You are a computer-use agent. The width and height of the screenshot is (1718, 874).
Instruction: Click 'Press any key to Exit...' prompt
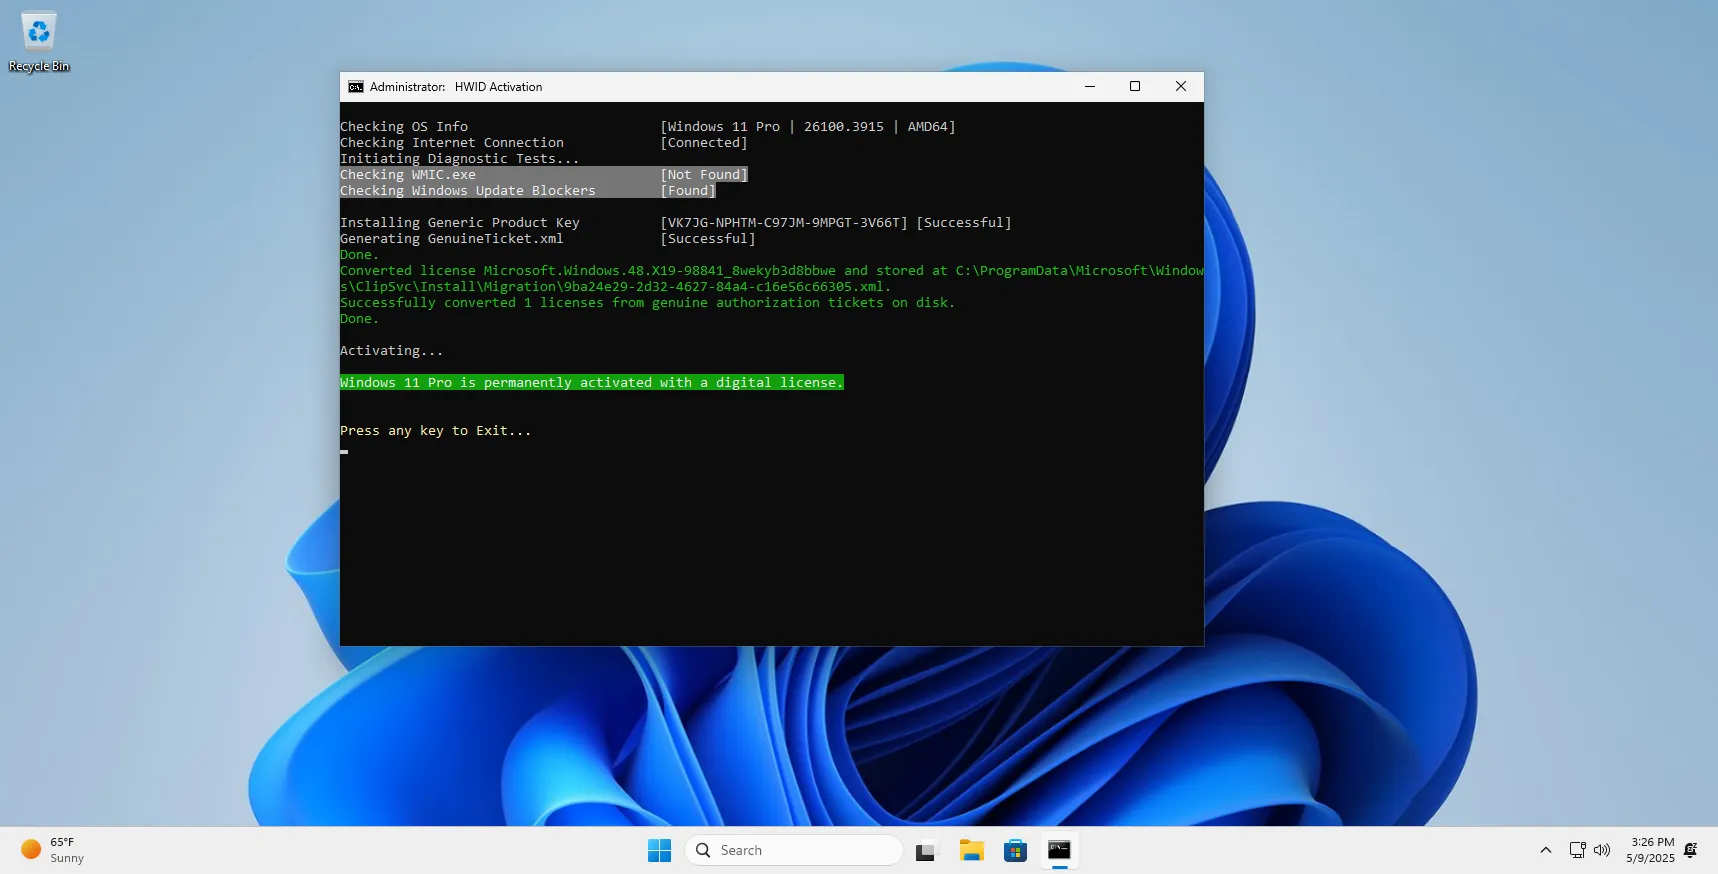coord(436,431)
